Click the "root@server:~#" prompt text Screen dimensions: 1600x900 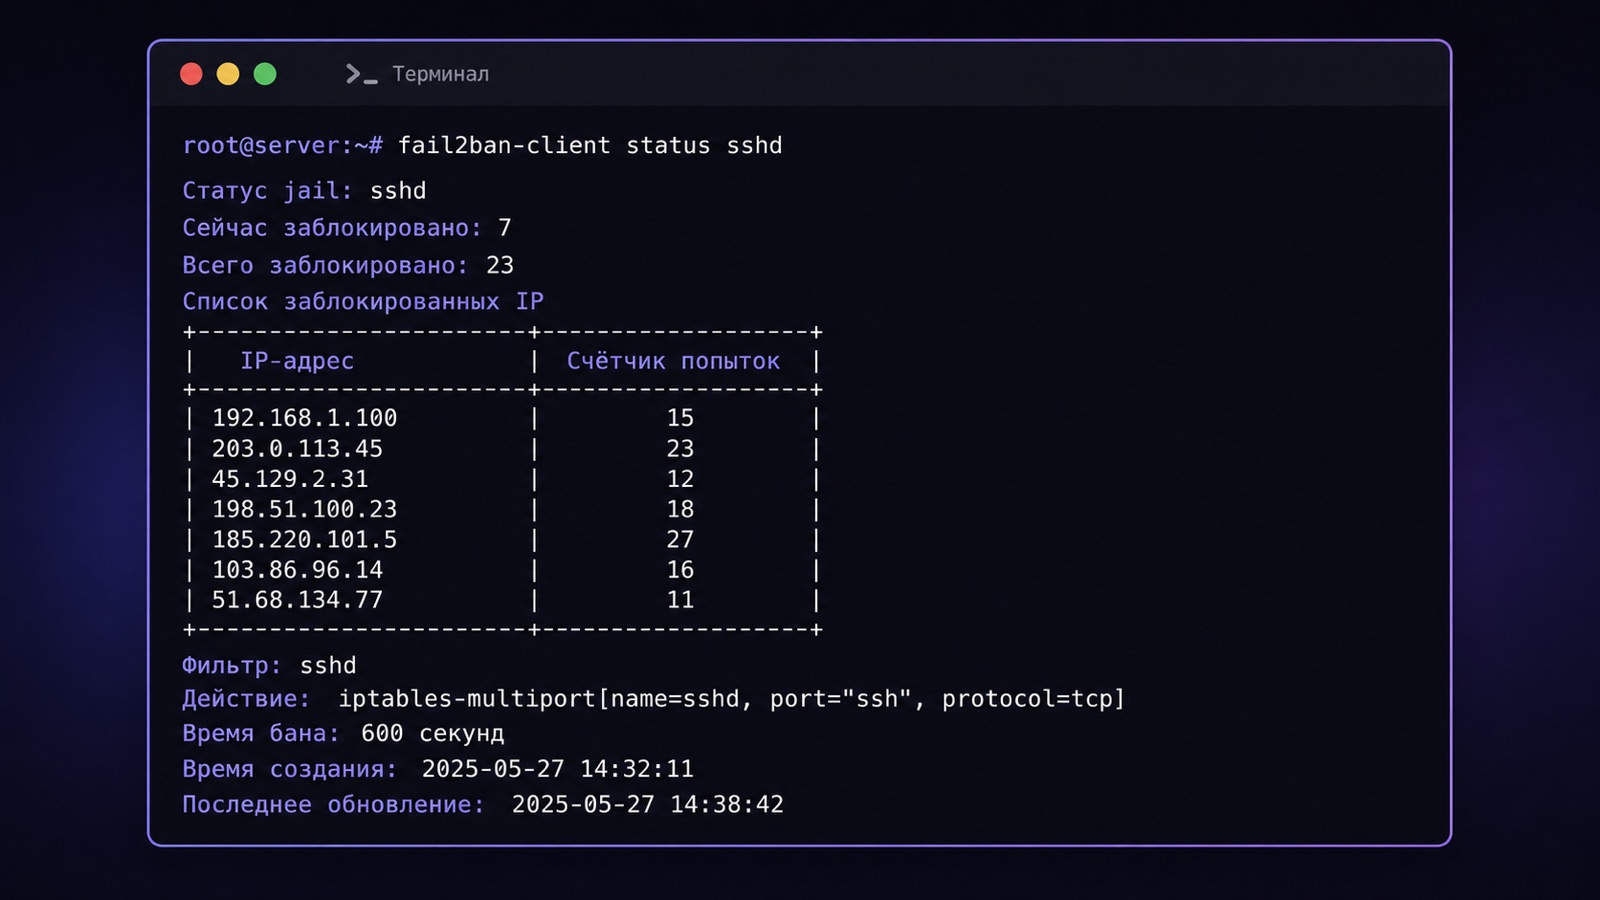pyautogui.click(x=282, y=145)
